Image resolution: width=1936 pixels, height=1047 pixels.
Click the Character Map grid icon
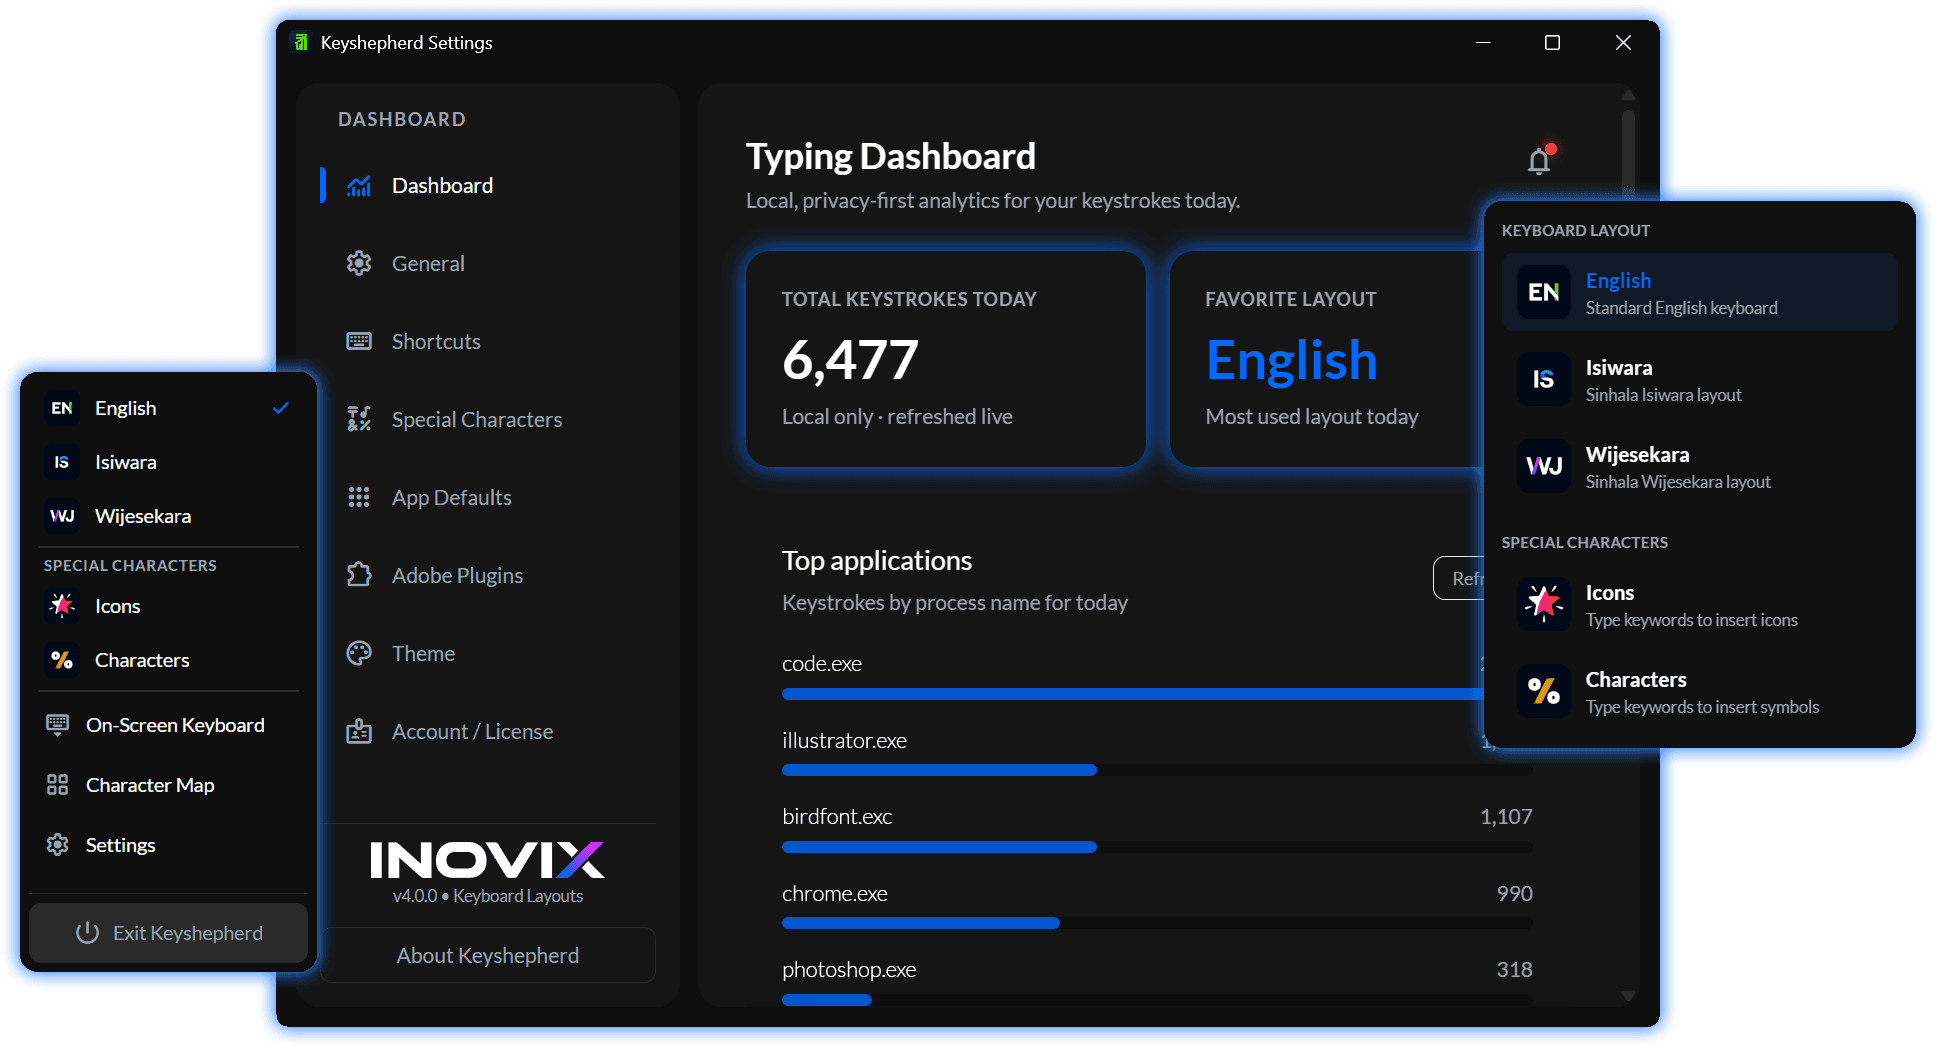tap(58, 785)
